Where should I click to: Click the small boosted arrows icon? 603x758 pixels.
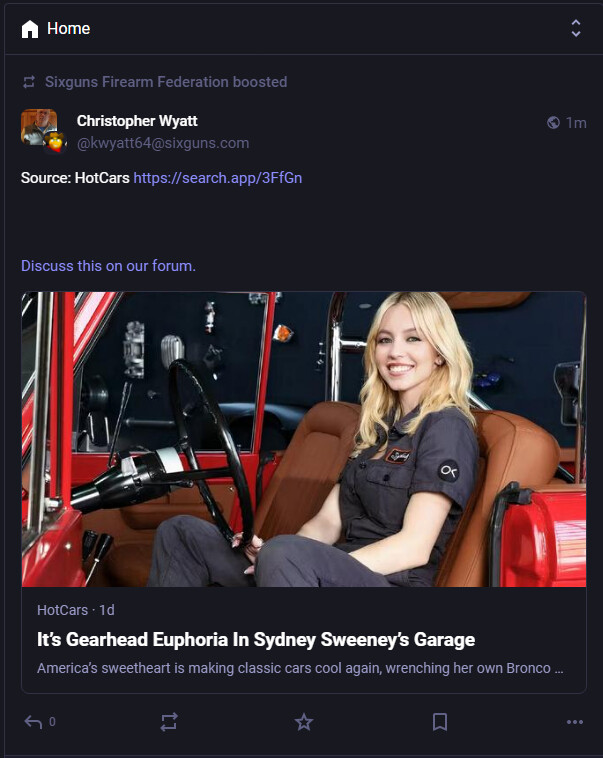(29, 82)
